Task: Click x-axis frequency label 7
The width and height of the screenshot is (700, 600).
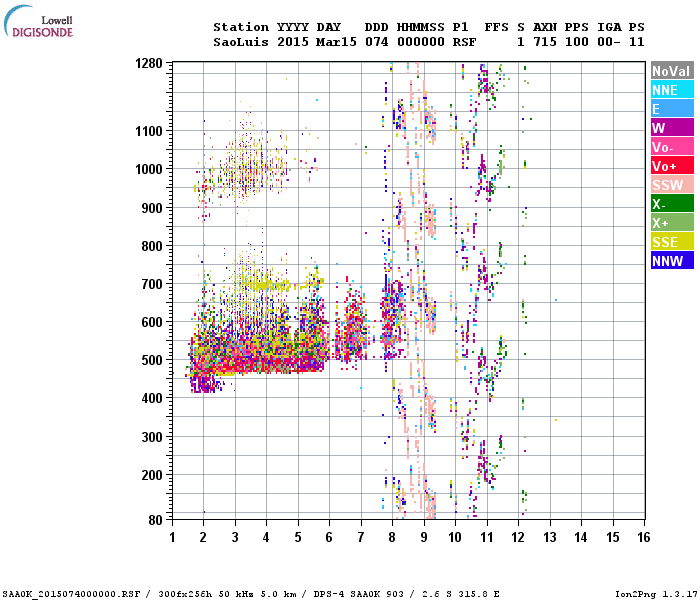Action: click(x=361, y=537)
